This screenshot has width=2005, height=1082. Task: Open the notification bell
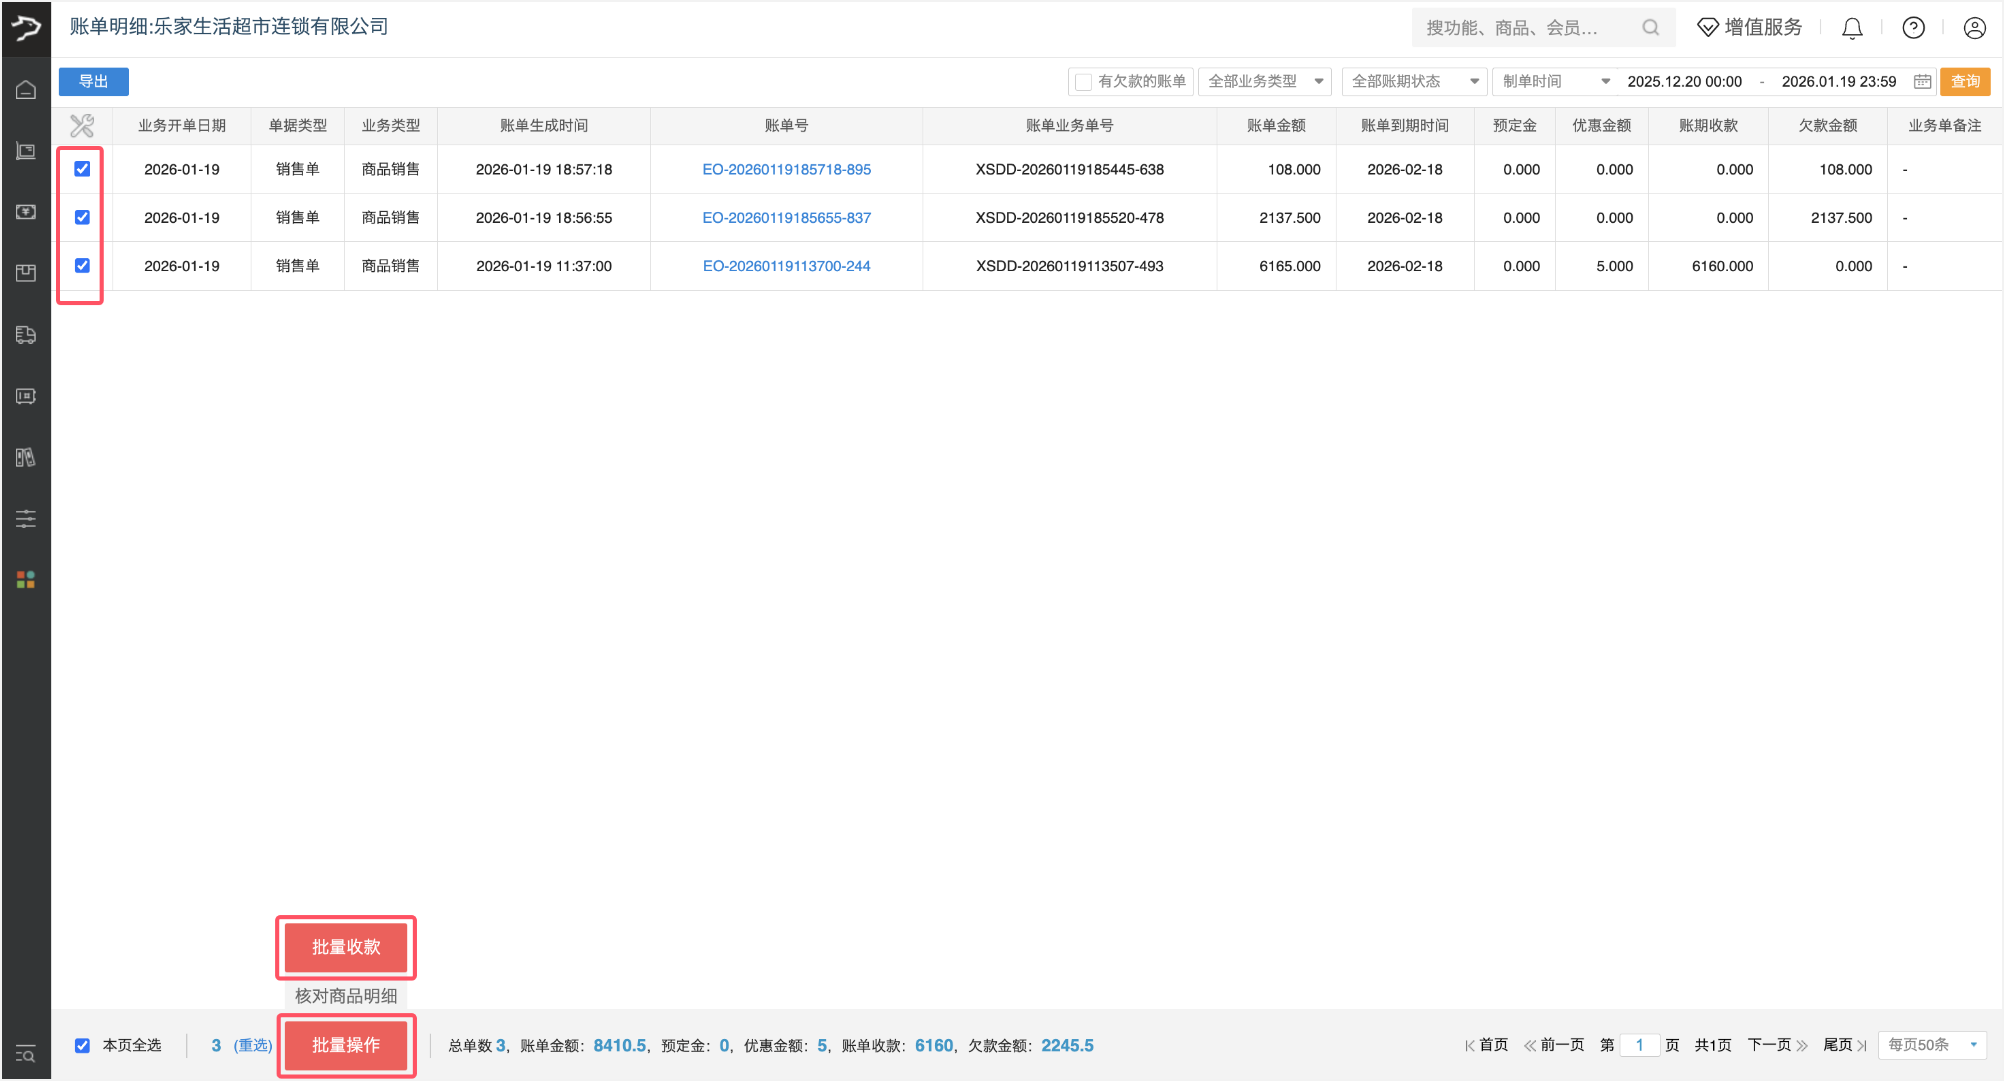[x=1852, y=28]
